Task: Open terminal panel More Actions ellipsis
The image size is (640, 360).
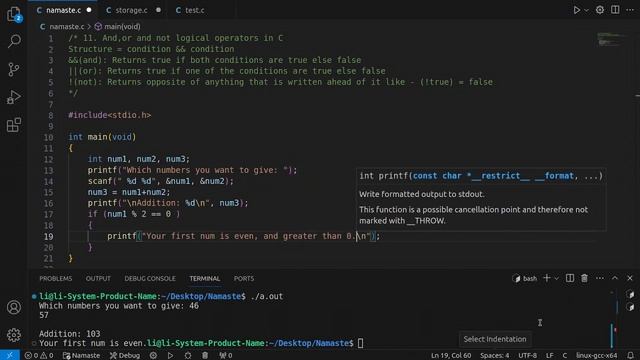Action: click(600, 278)
